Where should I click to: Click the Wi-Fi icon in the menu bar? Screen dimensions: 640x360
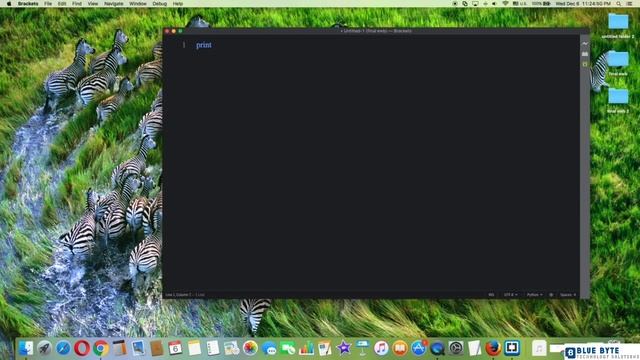coord(505,3)
